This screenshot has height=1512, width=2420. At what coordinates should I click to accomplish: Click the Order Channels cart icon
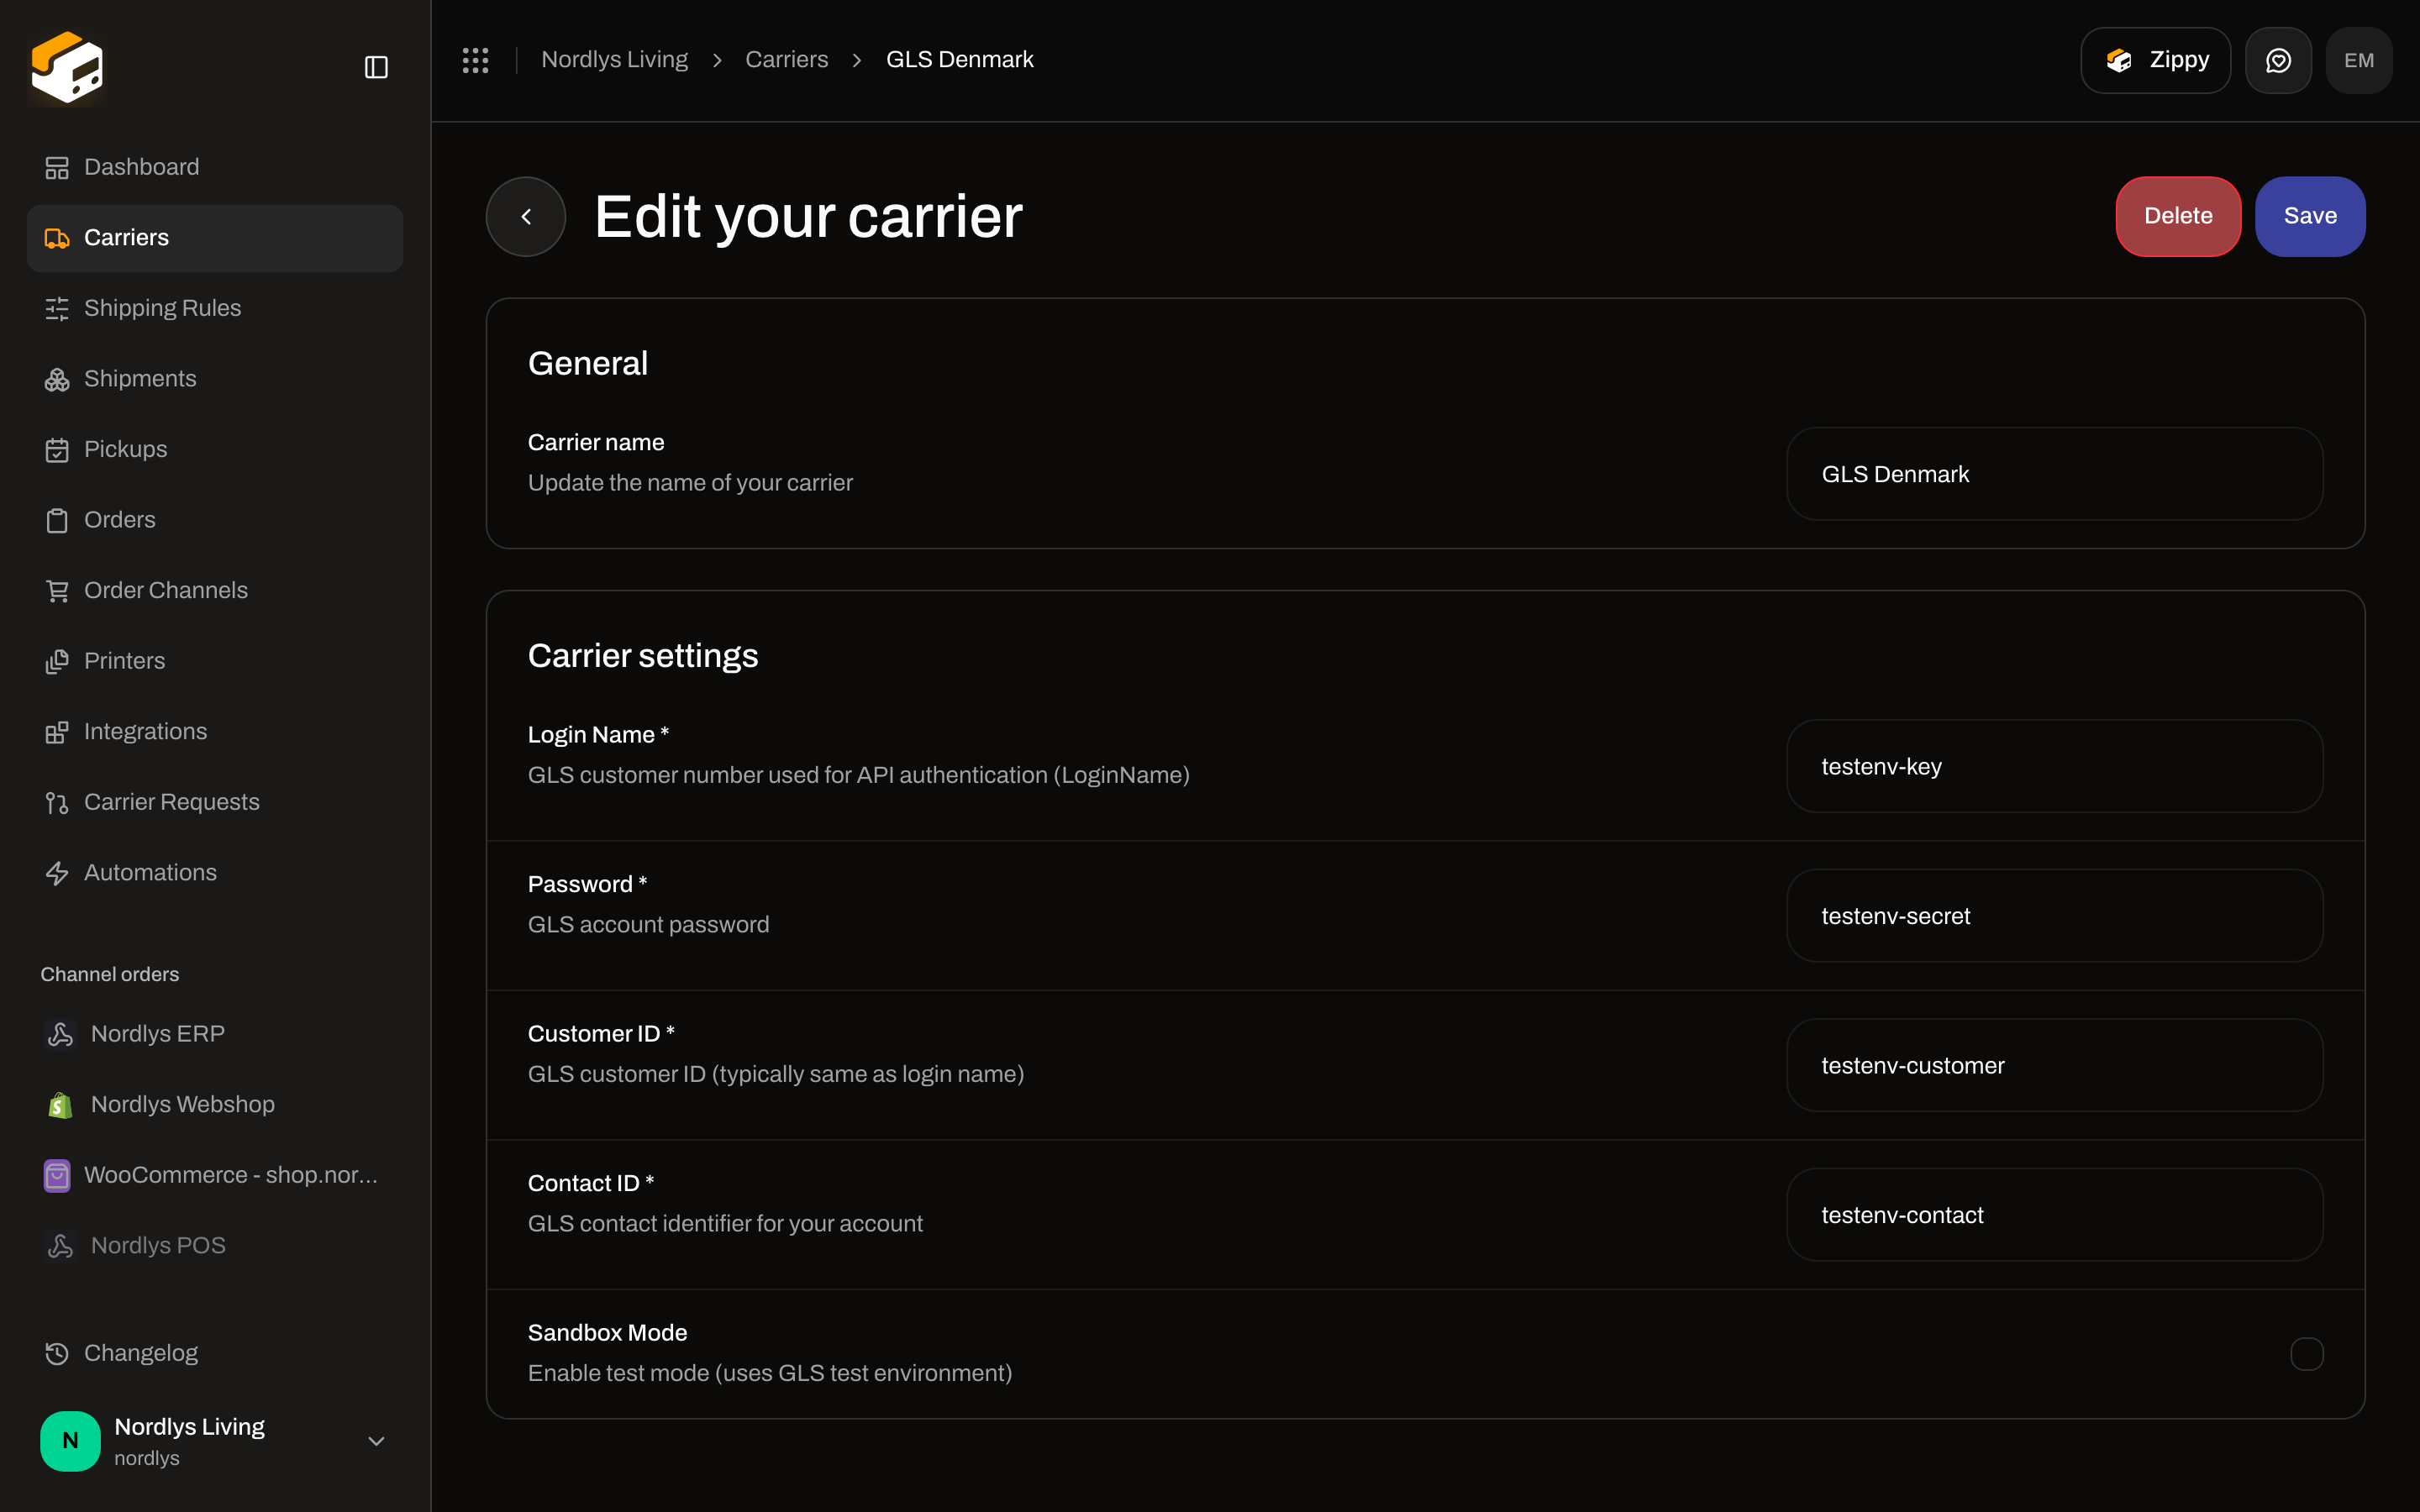[57, 591]
